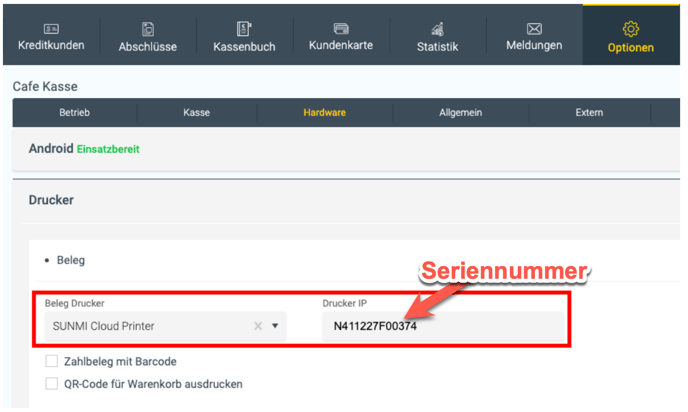The height and width of the screenshot is (412, 688).
Task: Open the Abschlüsse menu label
Action: pos(148,47)
